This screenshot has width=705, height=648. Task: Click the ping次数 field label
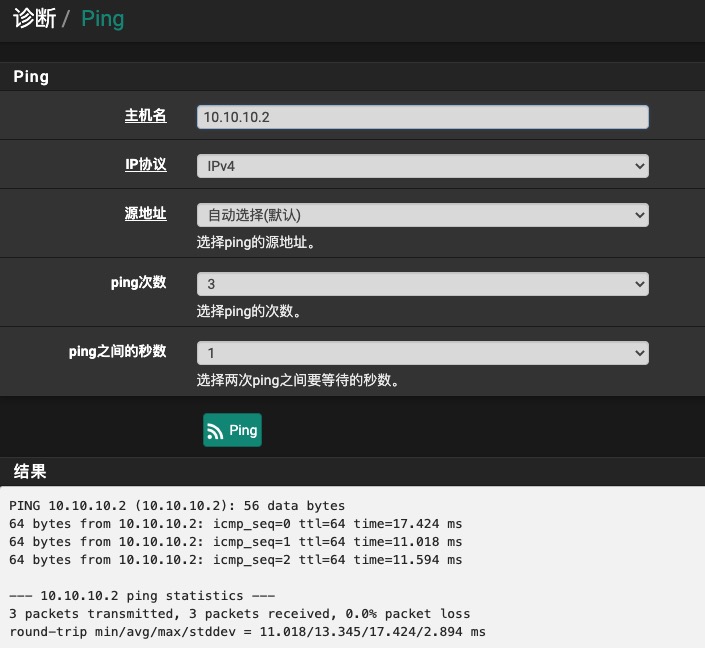pos(138,282)
